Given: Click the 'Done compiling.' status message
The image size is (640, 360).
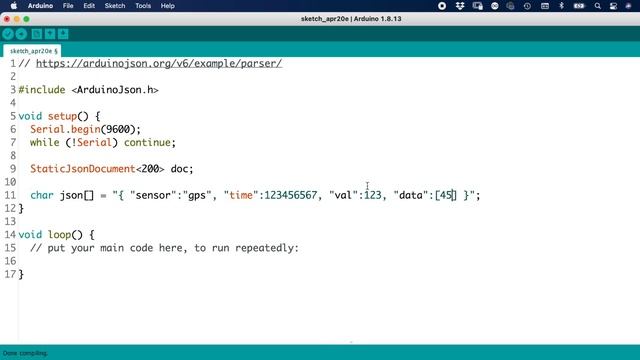Looking at the screenshot, I should (x=25, y=353).
